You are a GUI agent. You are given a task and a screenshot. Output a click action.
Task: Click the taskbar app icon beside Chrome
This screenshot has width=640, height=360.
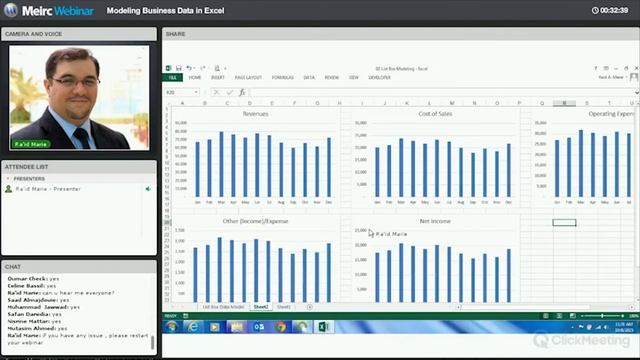(x=302, y=327)
